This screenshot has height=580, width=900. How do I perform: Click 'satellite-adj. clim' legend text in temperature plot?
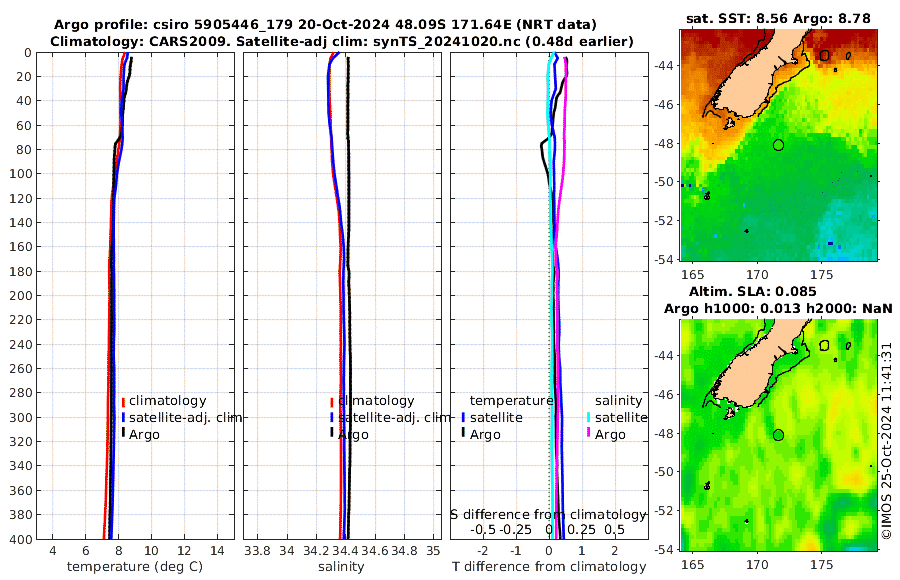click(x=185, y=417)
